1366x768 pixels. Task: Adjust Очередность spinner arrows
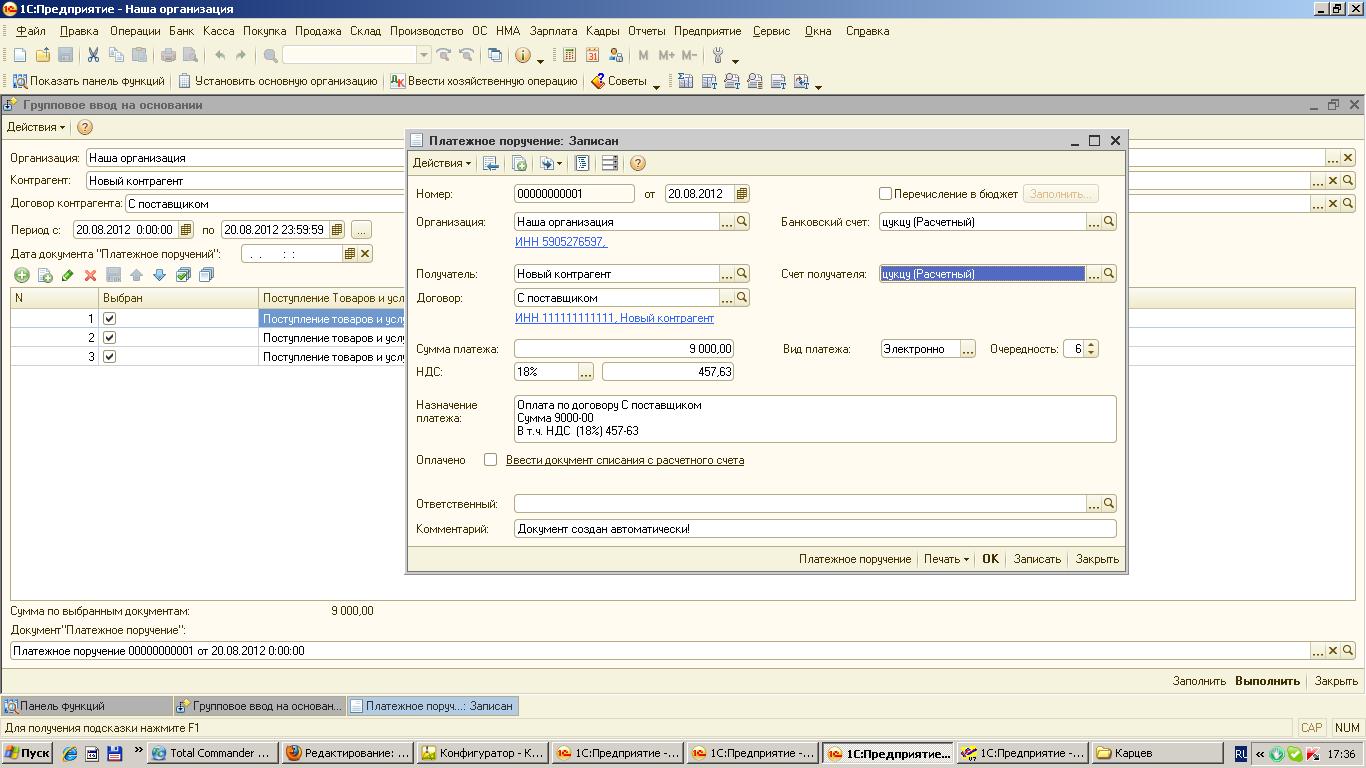point(1091,349)
